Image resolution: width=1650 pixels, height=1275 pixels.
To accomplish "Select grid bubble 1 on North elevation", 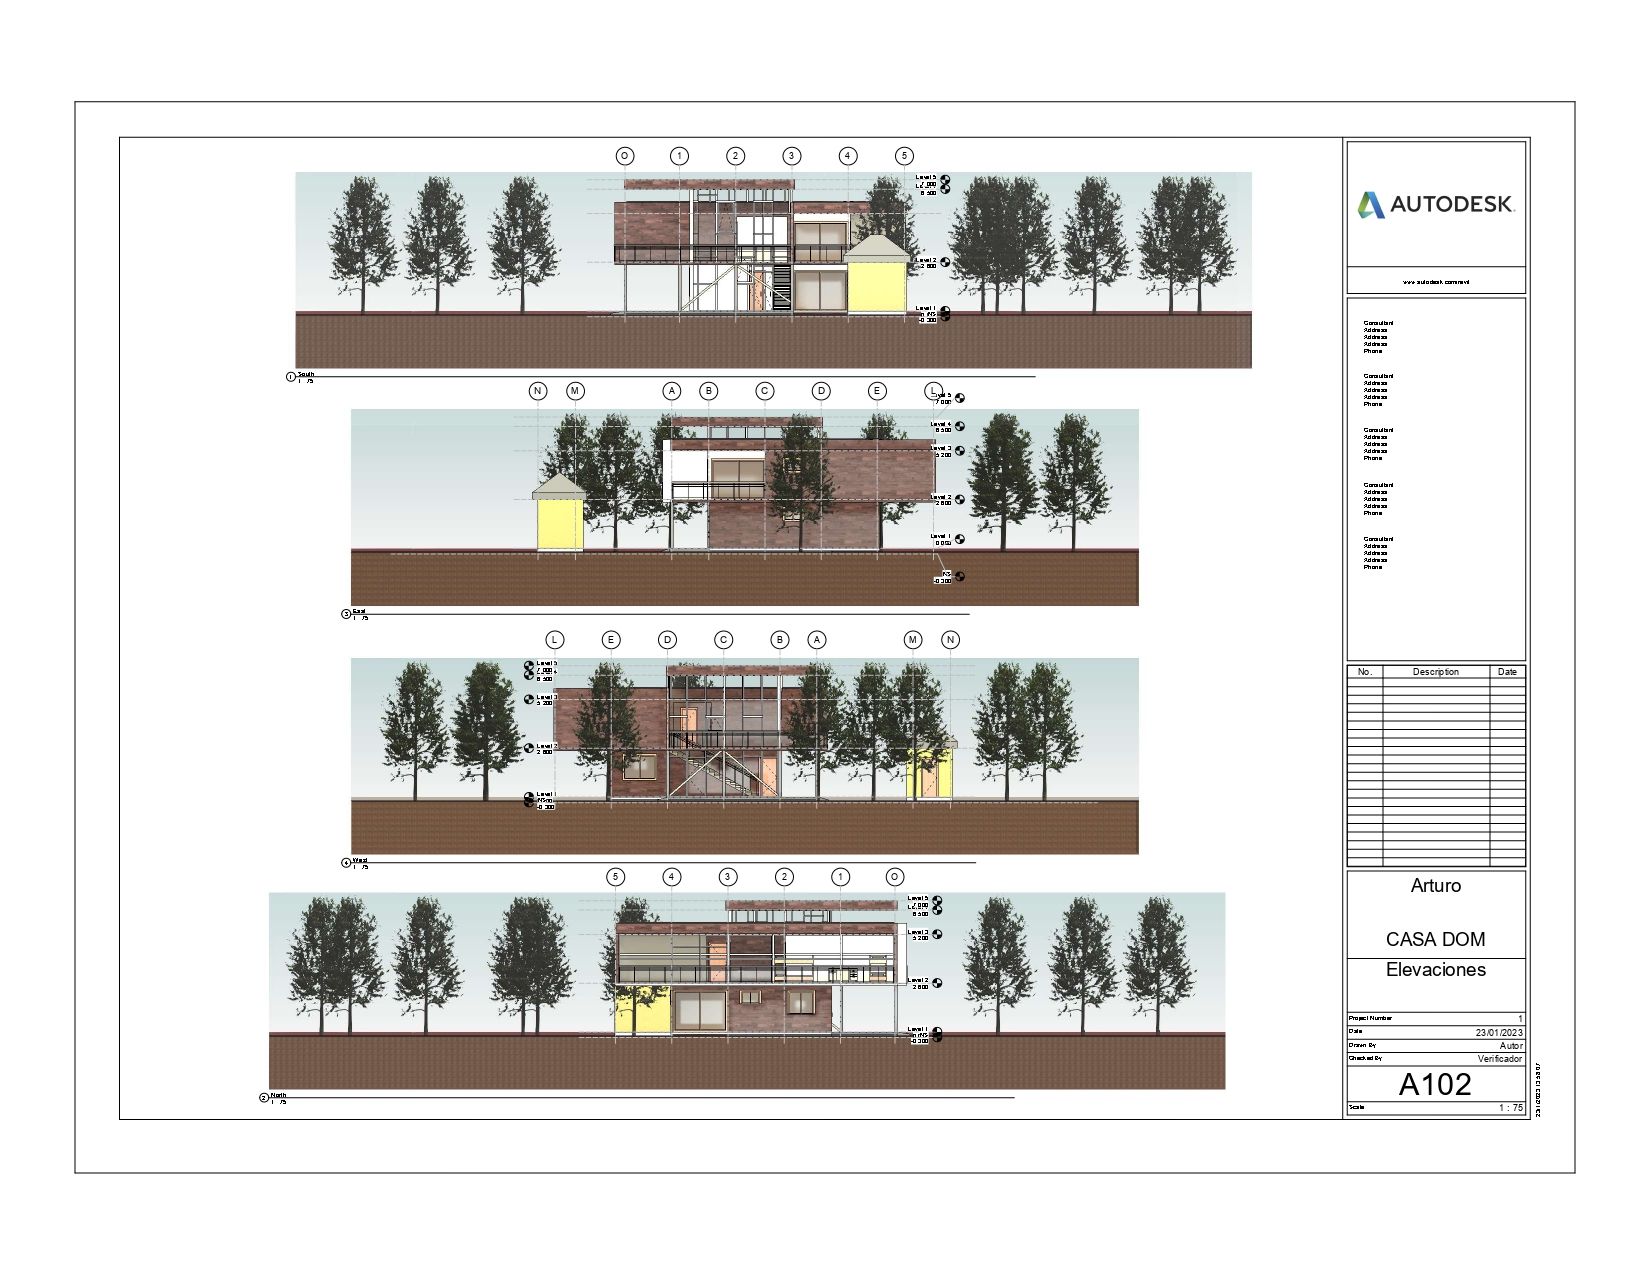I will (x=841, y=877).
